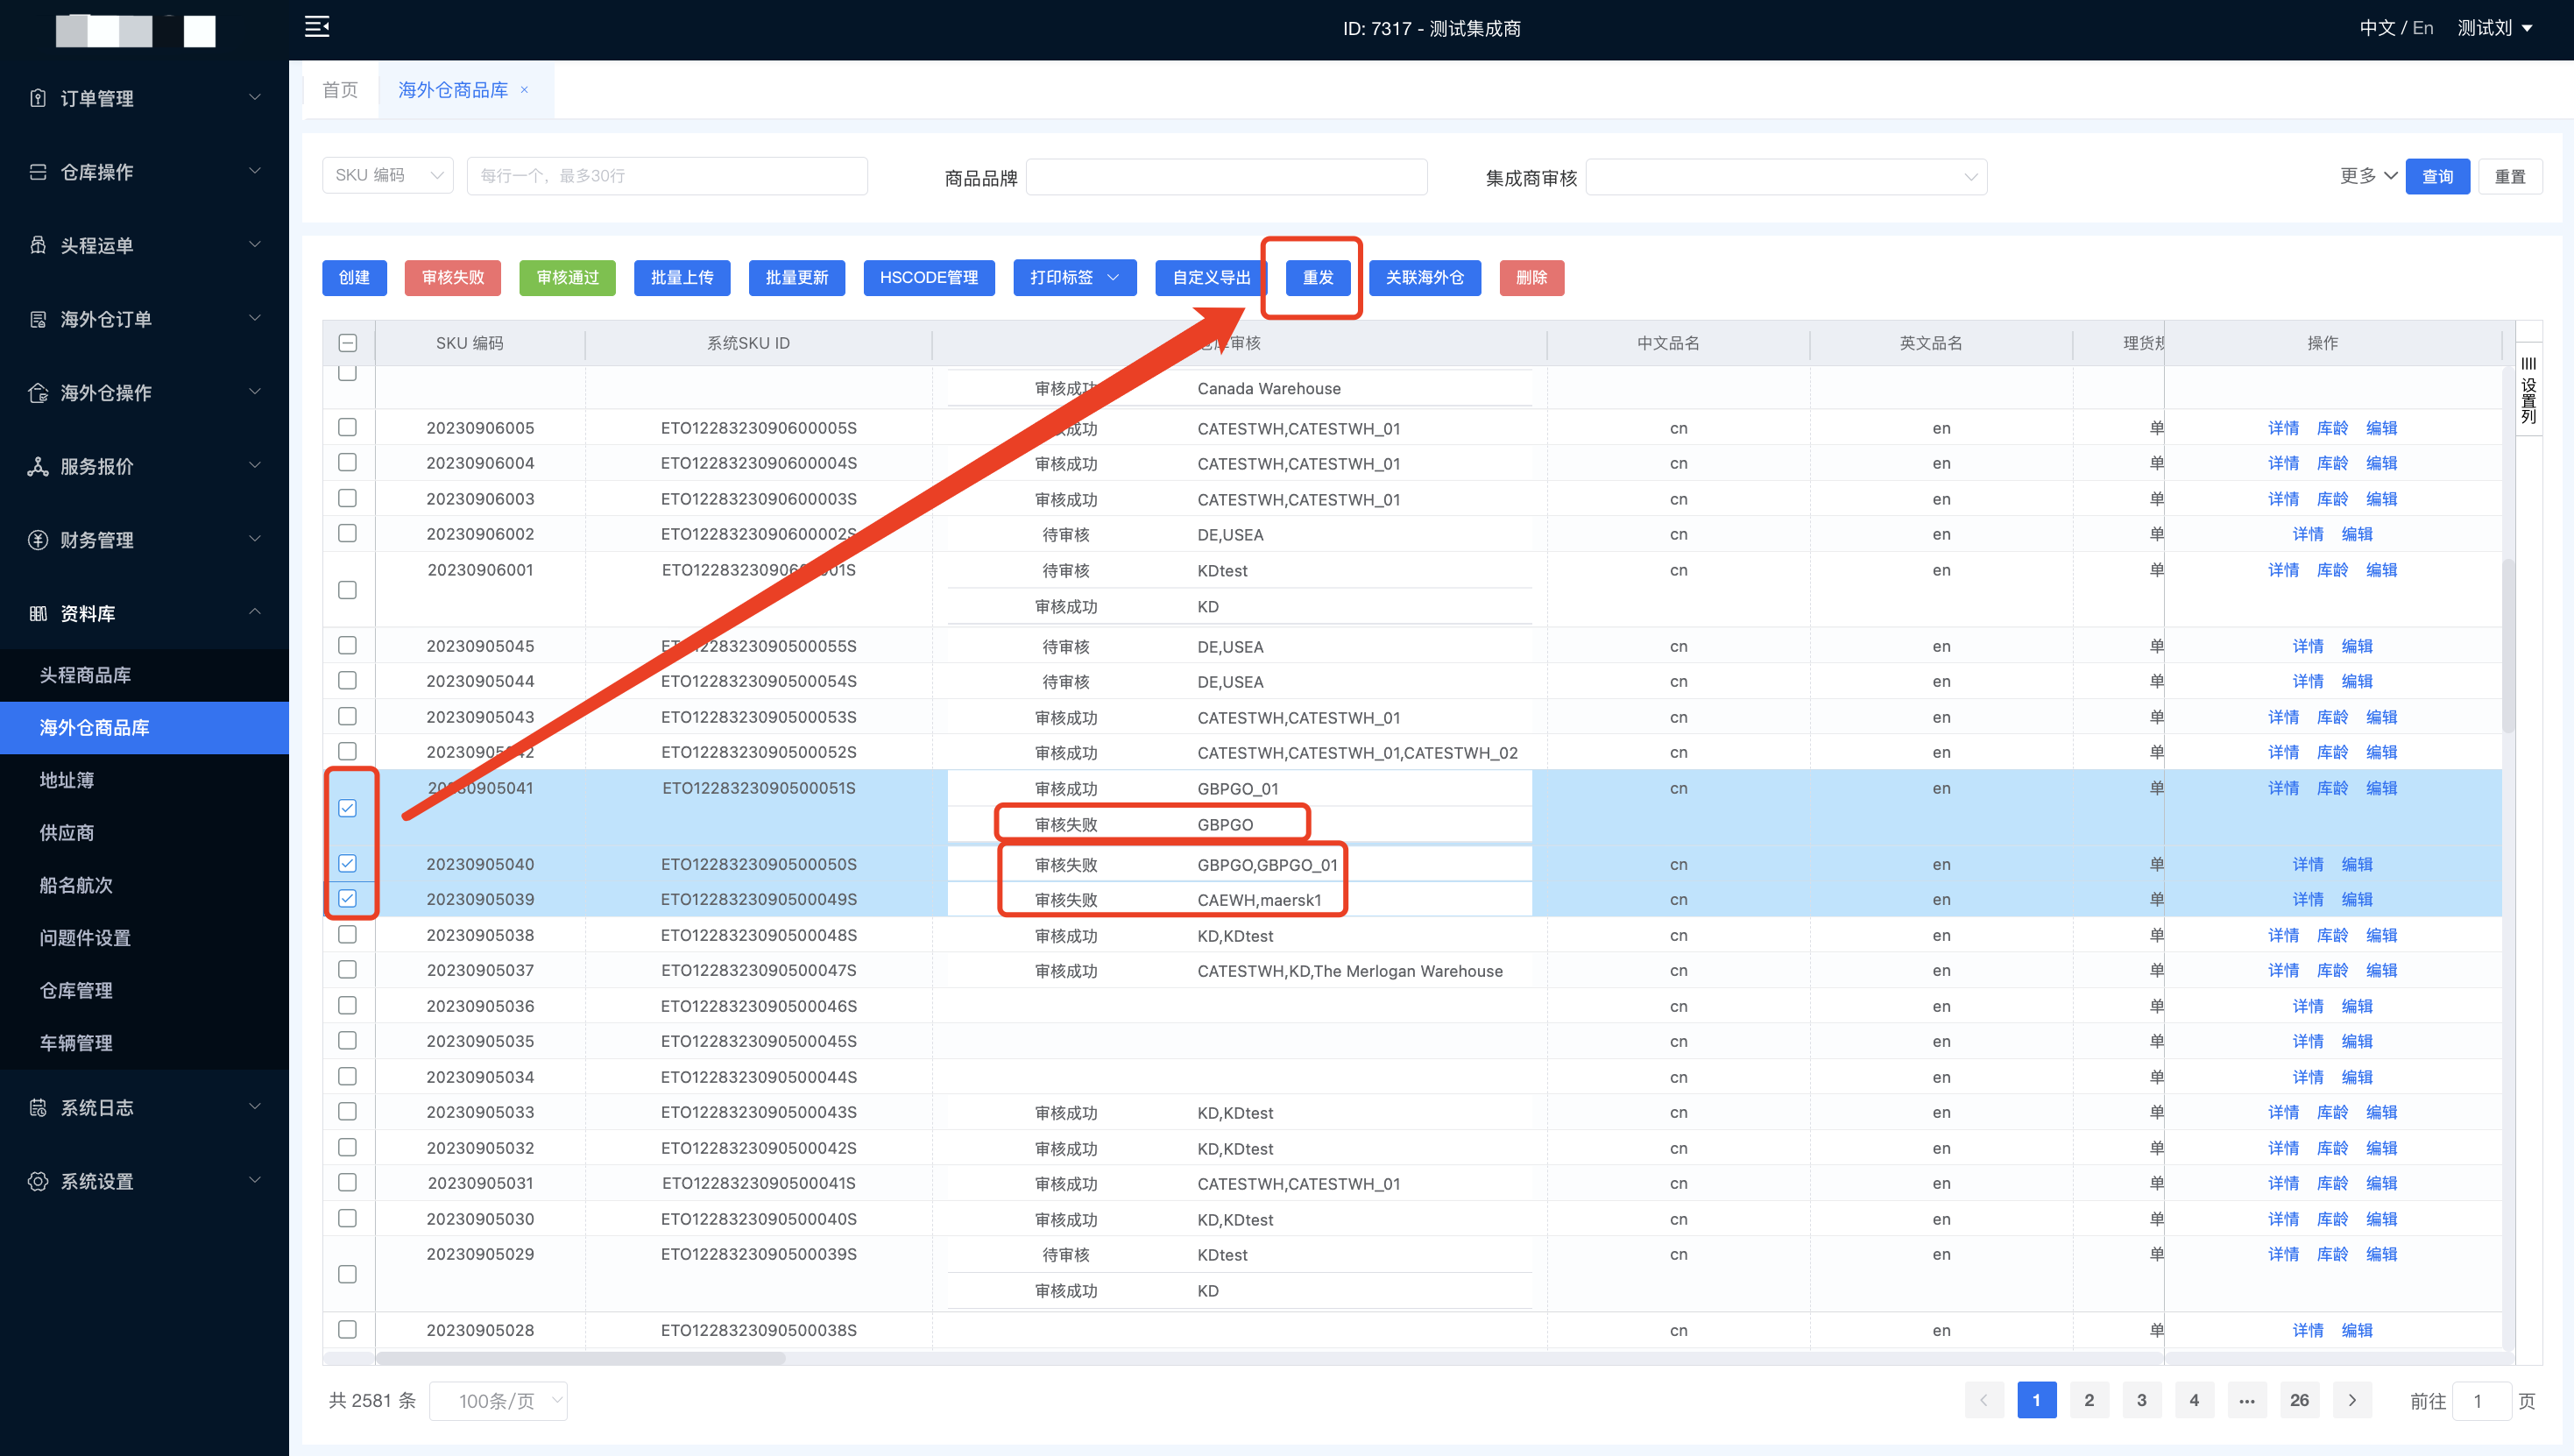Open 车辆管理 in the sidebar
2574x1456 pixels.
144,1043
